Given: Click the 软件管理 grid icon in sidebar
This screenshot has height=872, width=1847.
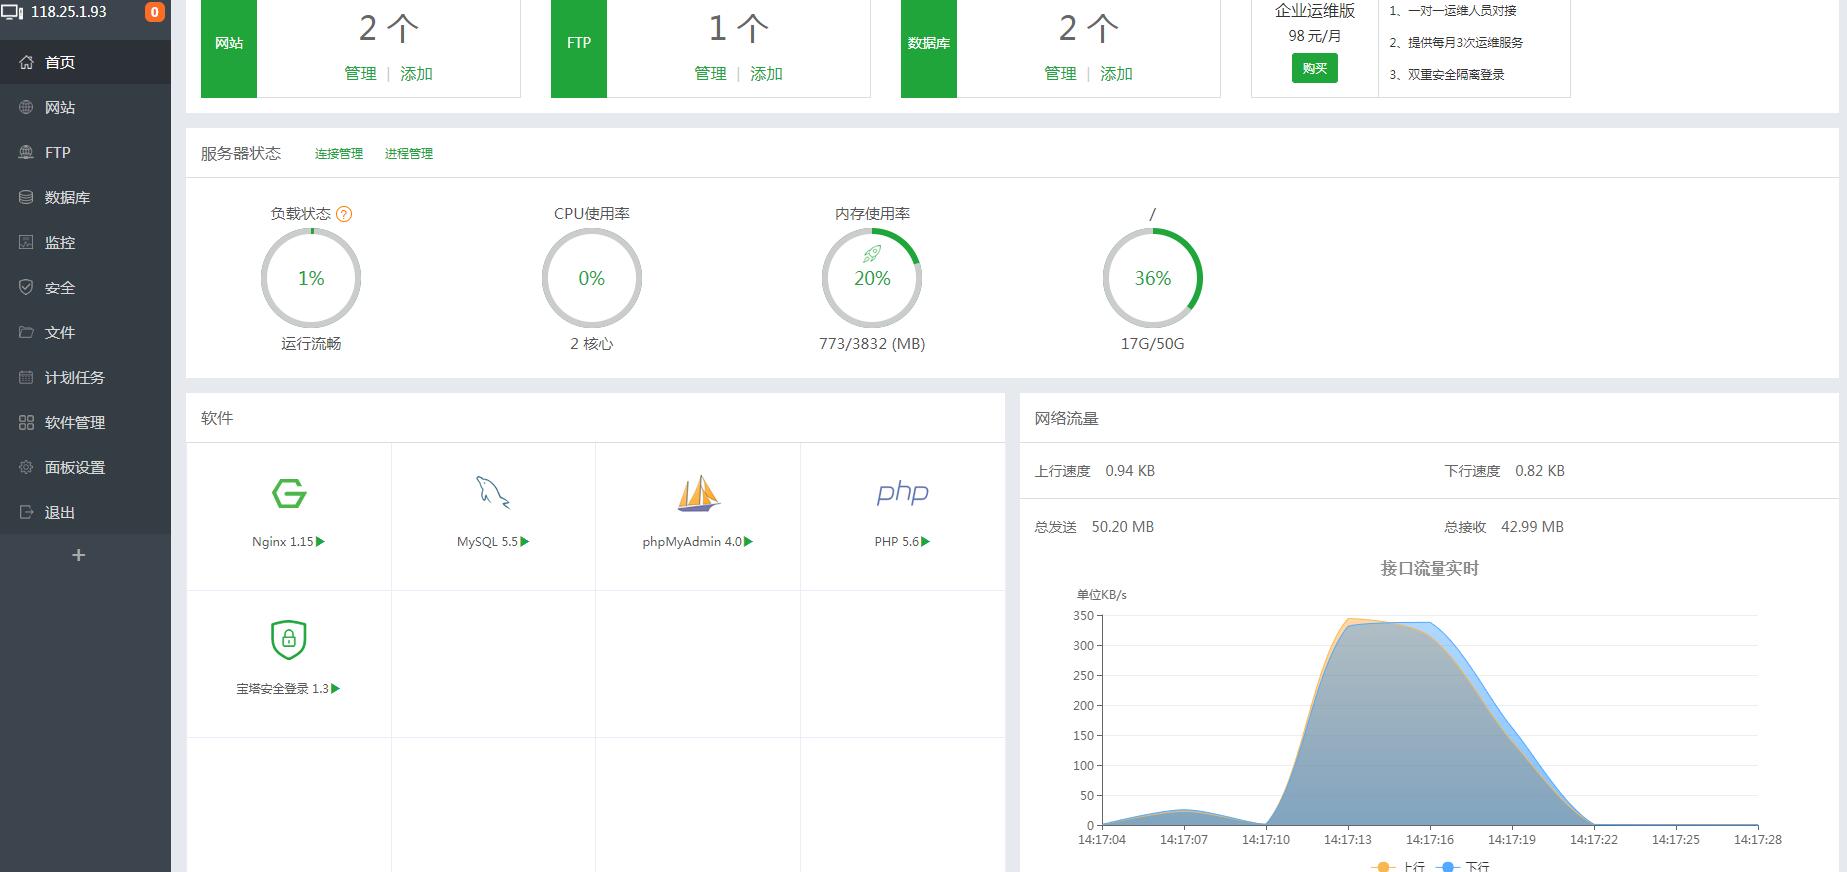Looking at the screenshot, I should (26, 422).
